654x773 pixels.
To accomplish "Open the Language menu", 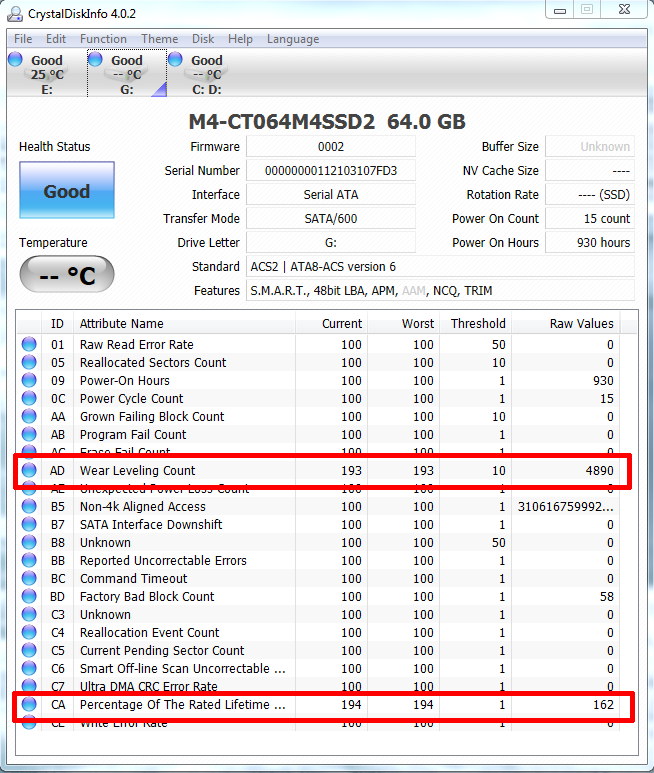I will tap(293, 39).
